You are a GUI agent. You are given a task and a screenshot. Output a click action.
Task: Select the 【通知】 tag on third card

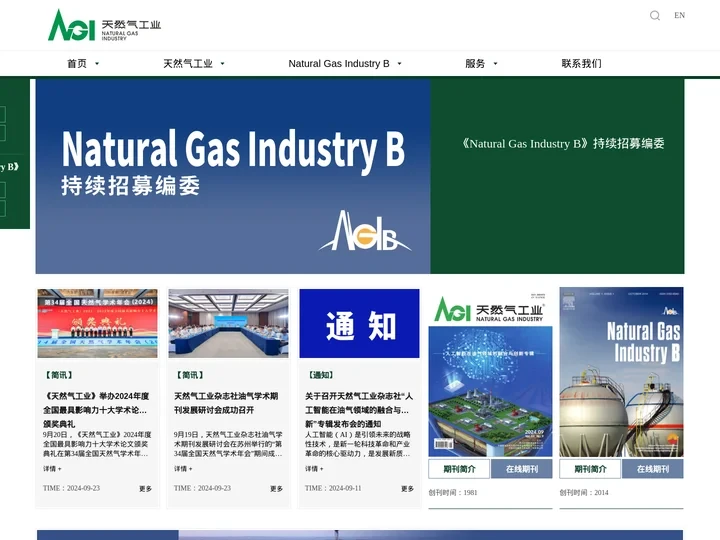tap(321, 375)
